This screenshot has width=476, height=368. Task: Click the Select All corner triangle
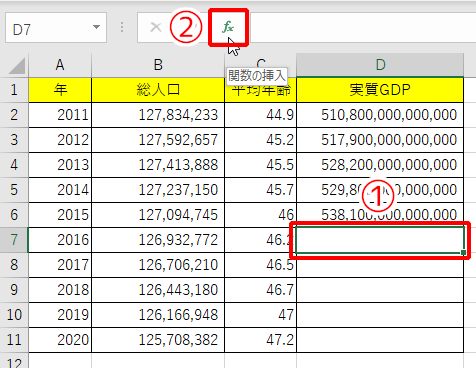[x=17, y=66]
